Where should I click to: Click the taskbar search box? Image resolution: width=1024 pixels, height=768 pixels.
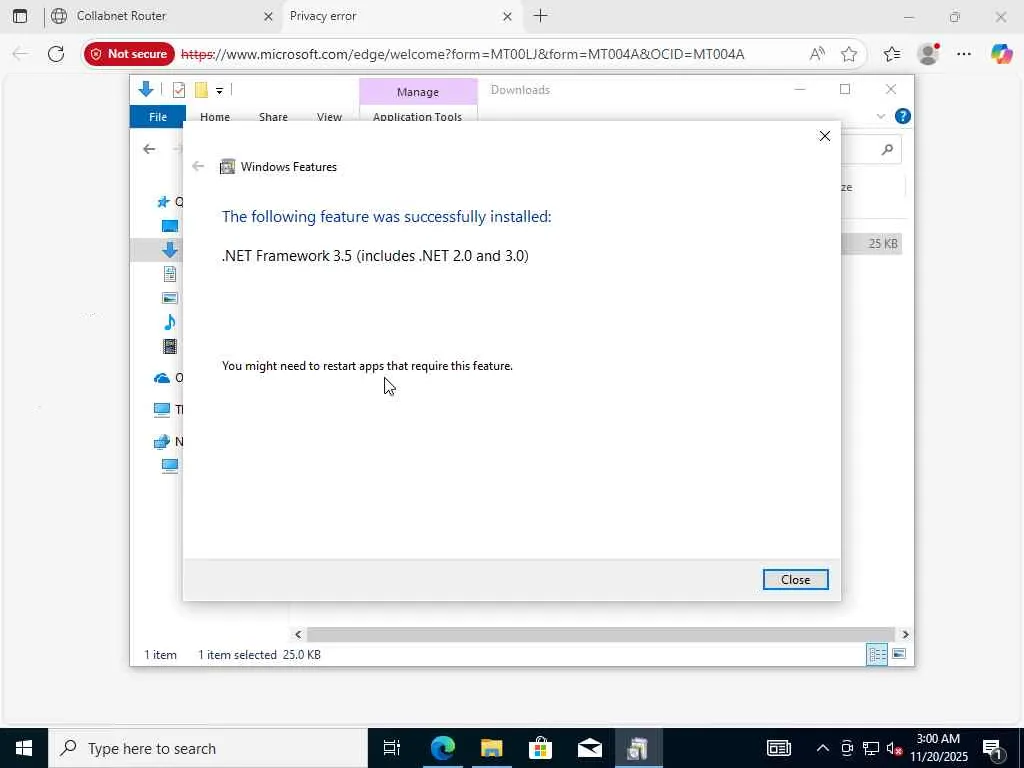(x=208, y=748)
